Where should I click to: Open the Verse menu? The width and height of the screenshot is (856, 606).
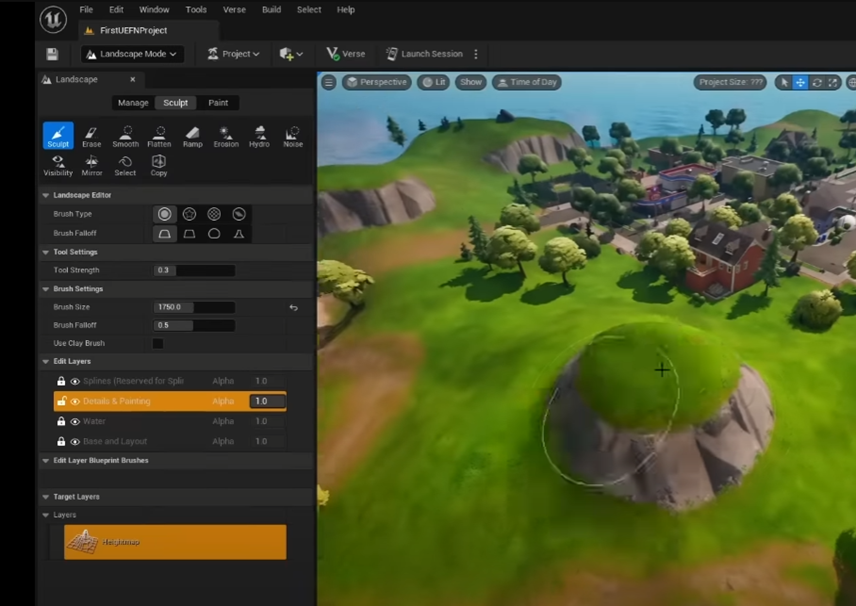coord(234,10)
